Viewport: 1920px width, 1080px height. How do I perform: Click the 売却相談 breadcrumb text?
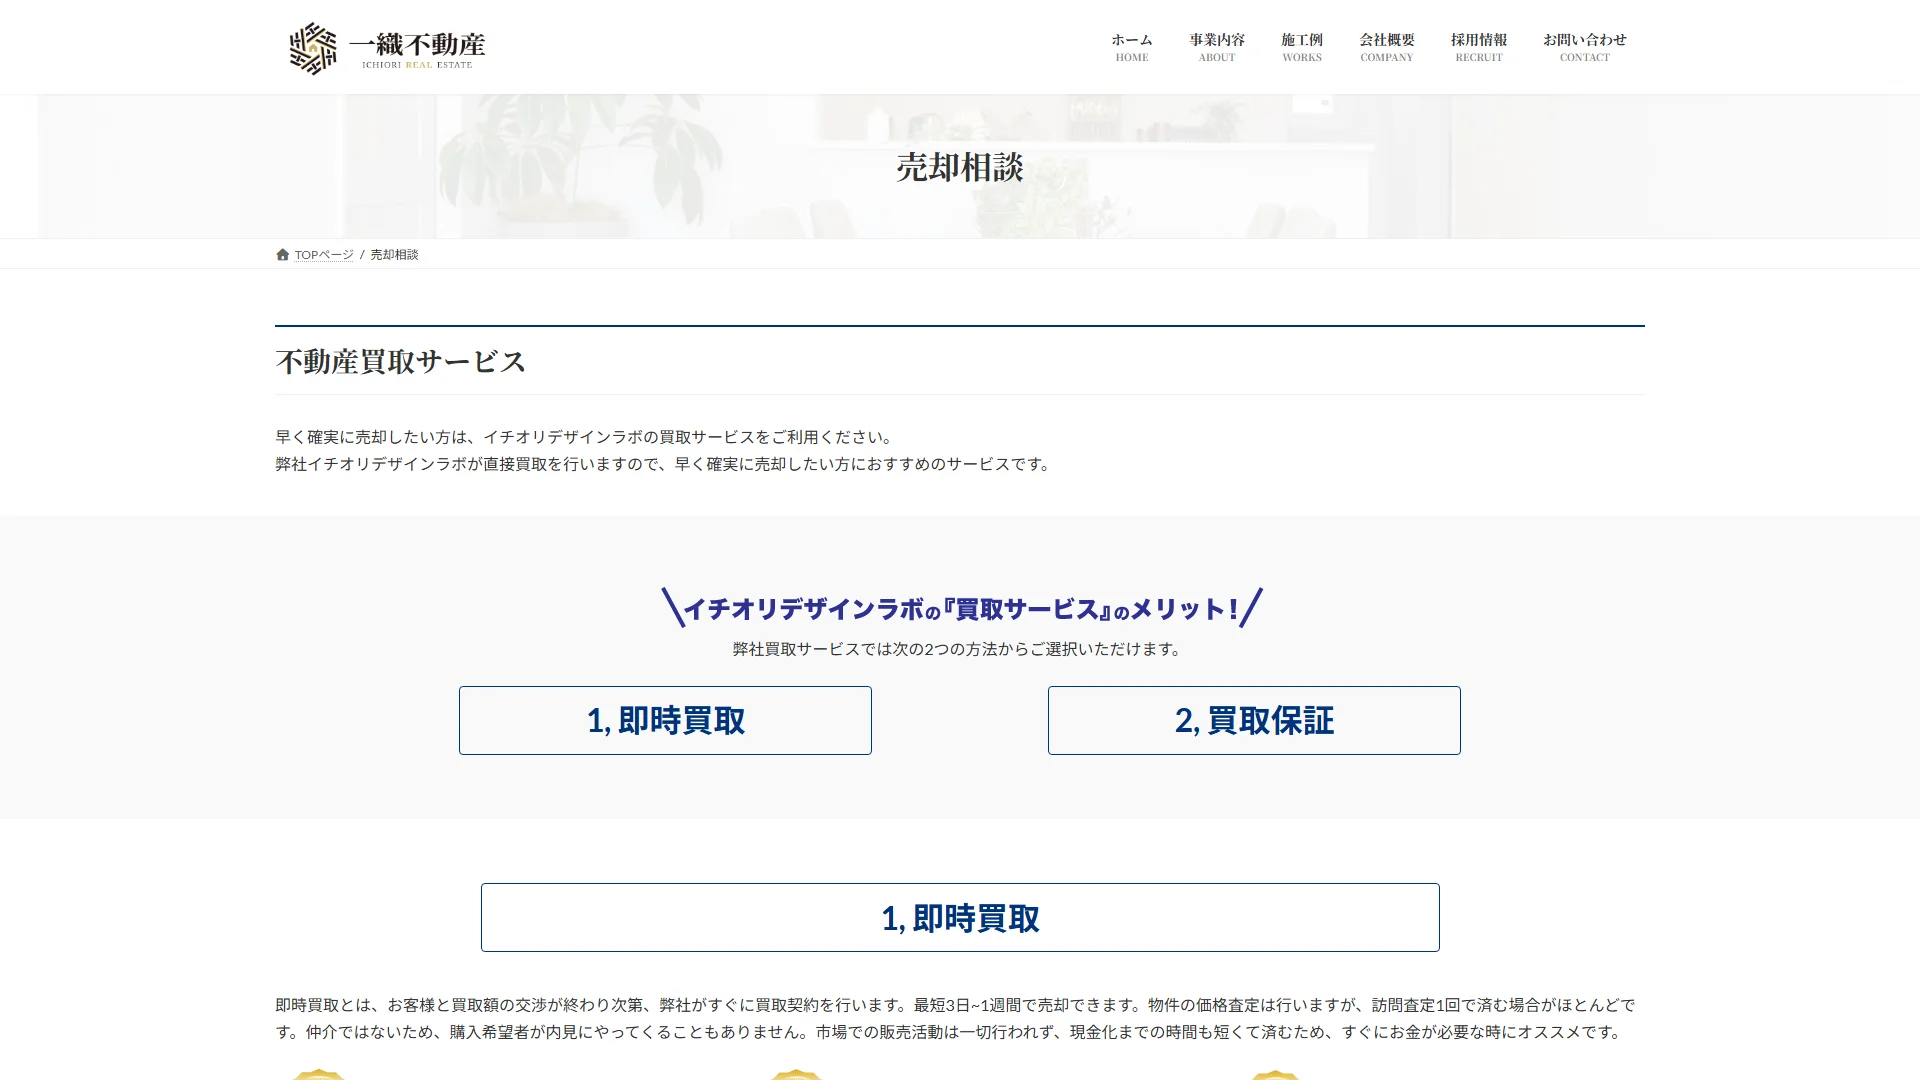[x=394, y=255]
